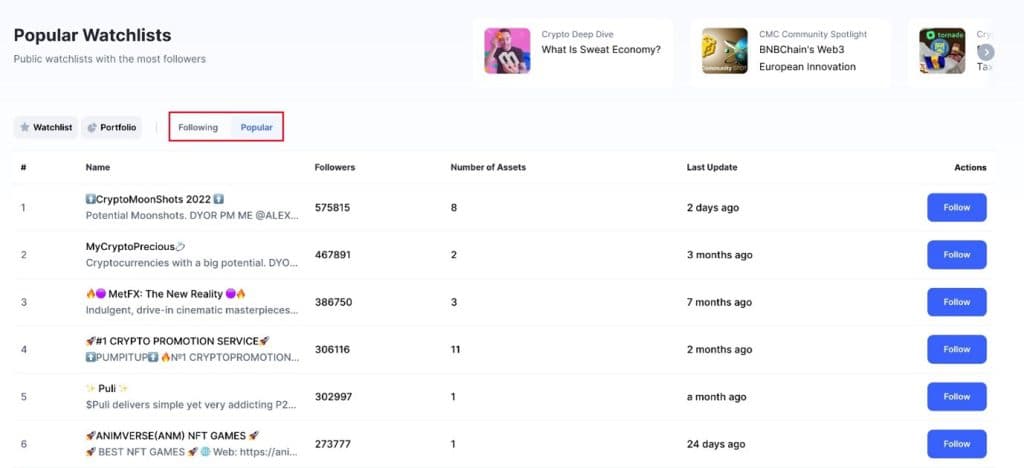The image size is (1024, 468).
Task: Open the Sweat Economy article thumbnail
Action: [507, 51]
